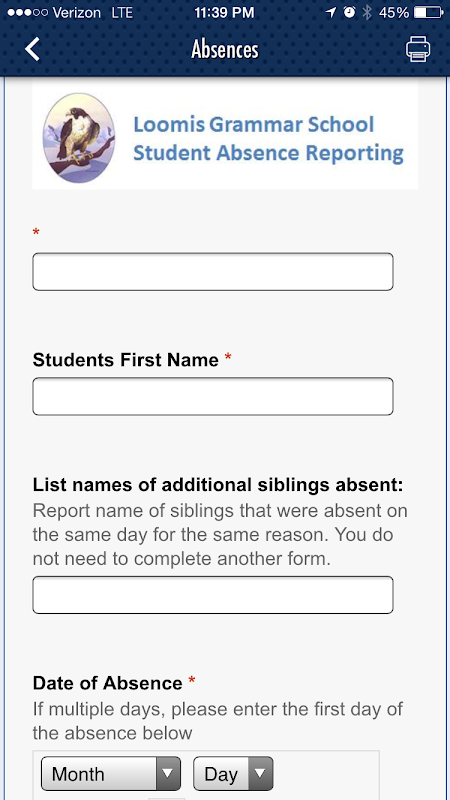450x800 pixels.
Task: Focus the unlabeled required text field
Action: (x=213, y=272)
